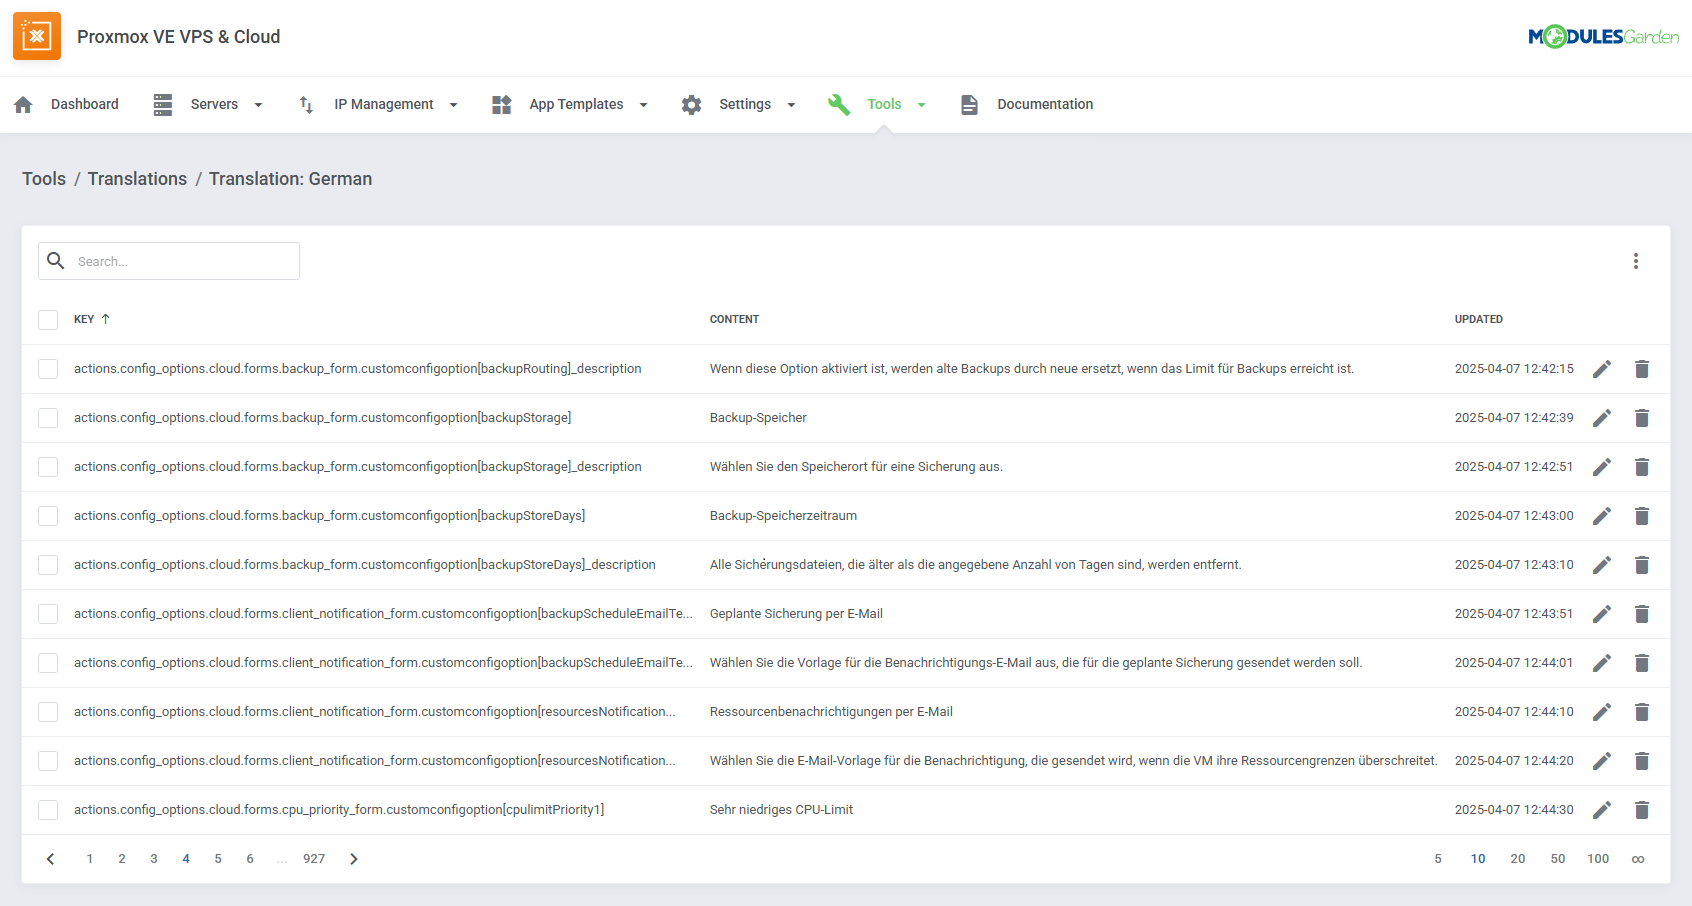Screen dimensions: 1692x906
Task: Go to the Tools breadcrumb link
Action: click(x=44, y=179)
